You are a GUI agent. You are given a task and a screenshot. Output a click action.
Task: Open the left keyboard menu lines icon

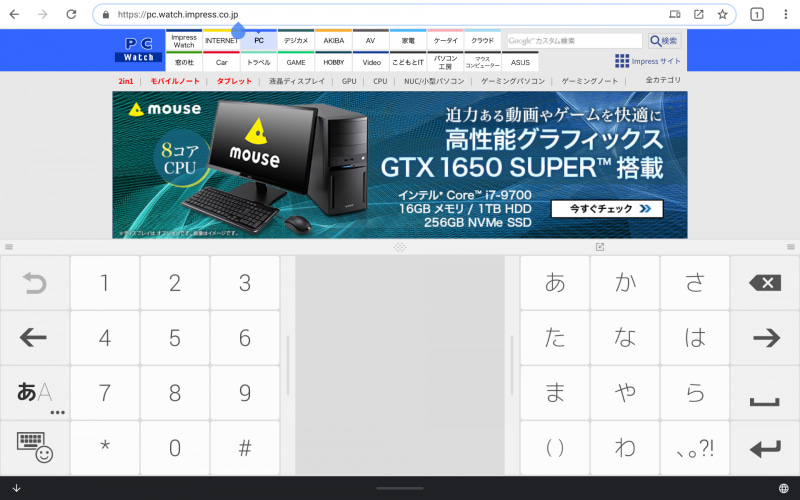[x=9, y=247]
